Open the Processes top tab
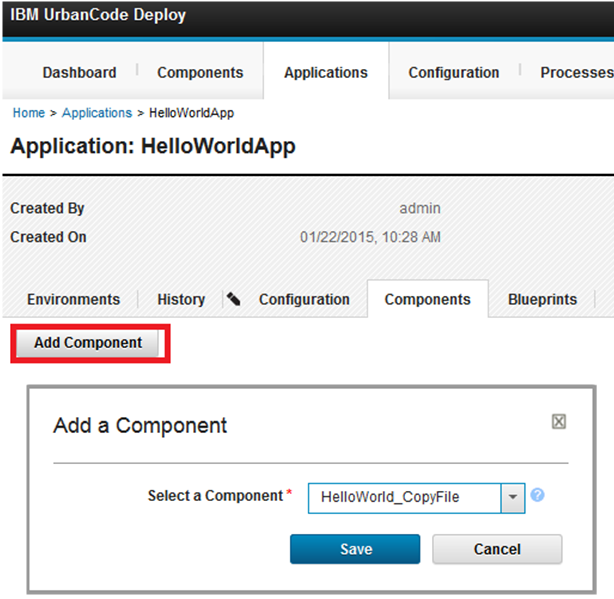 (x=576, y=72)
